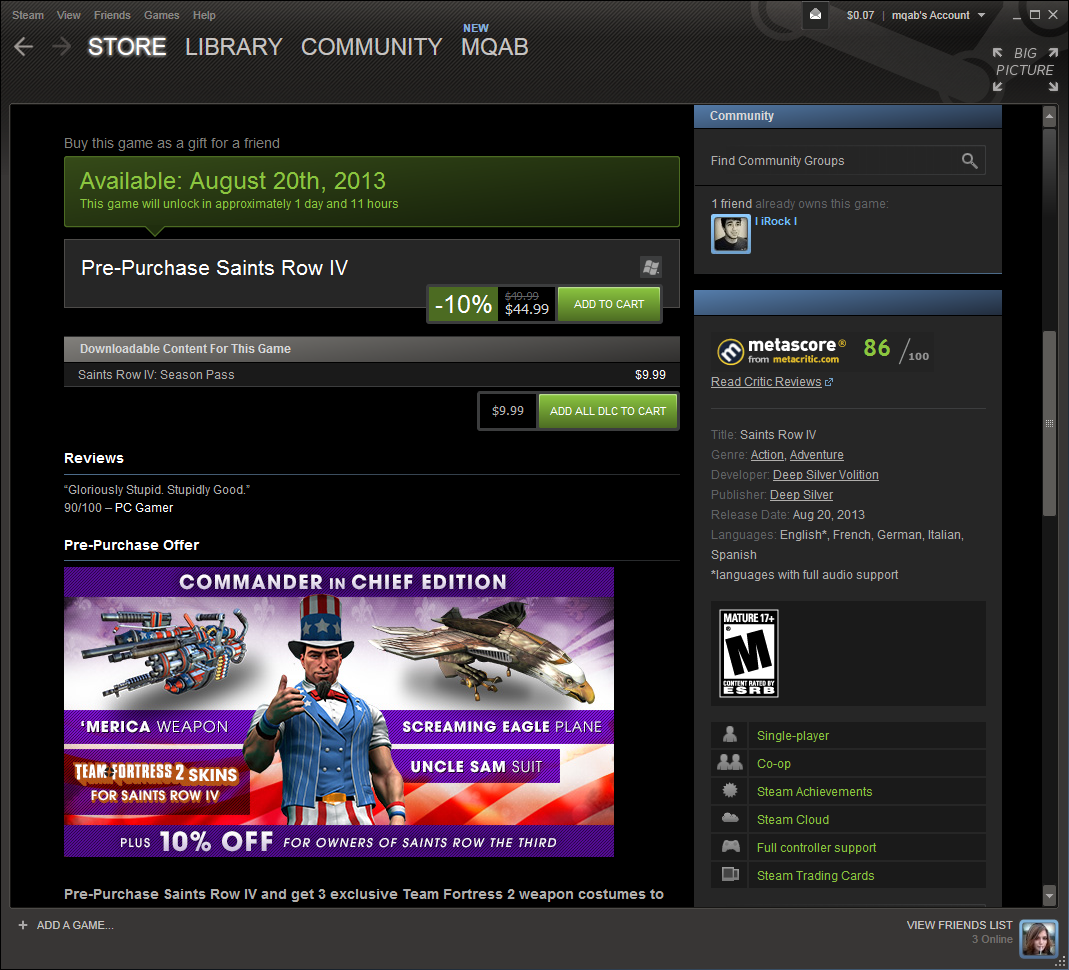Open the friends list avatar icon

coord(1038,938)
